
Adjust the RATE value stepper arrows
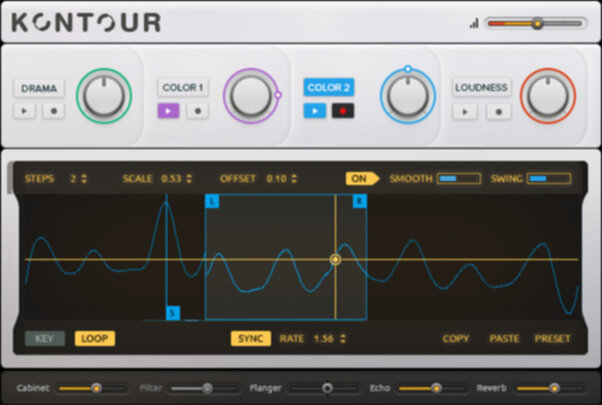pyautogui.click(x=343, y=338)
